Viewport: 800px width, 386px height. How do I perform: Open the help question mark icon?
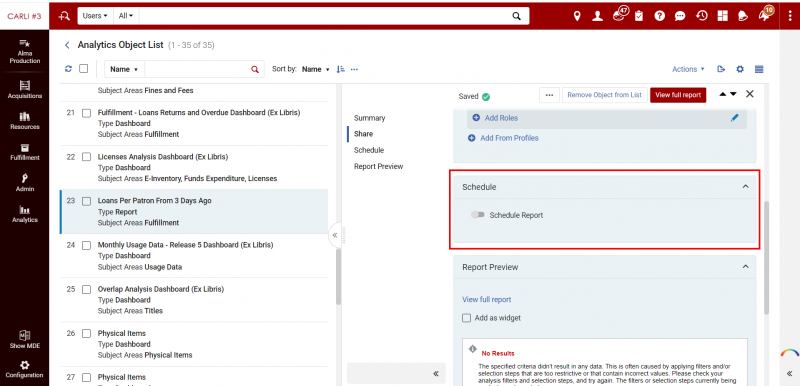click(660, 16)
